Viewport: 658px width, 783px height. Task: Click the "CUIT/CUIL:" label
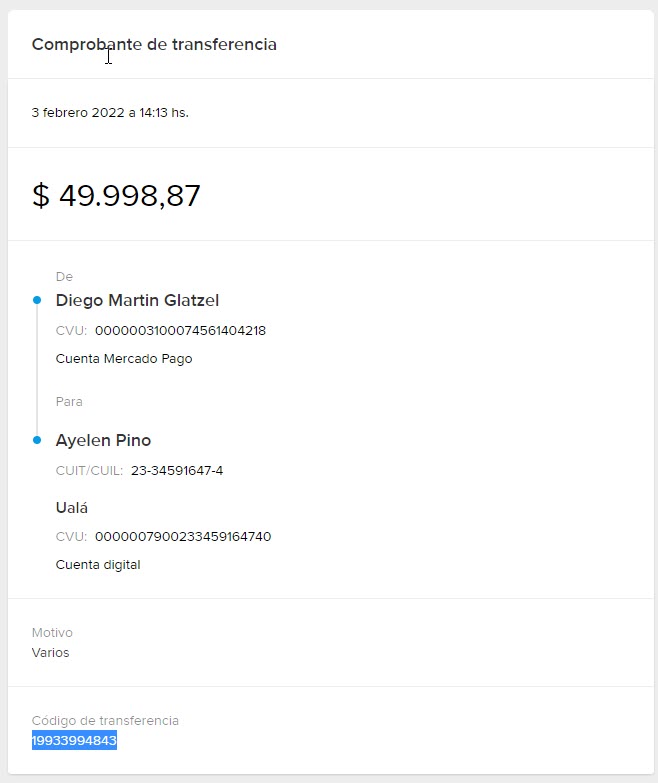point(89,471)
